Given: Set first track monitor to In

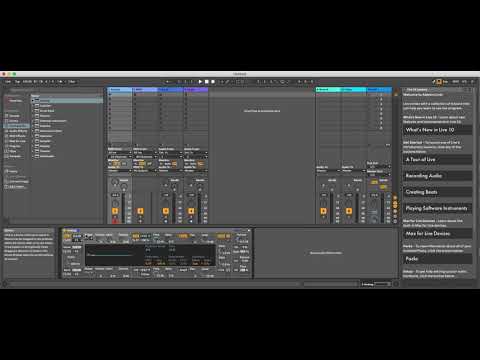Looking at the screenshot, I should coord(111,164).
